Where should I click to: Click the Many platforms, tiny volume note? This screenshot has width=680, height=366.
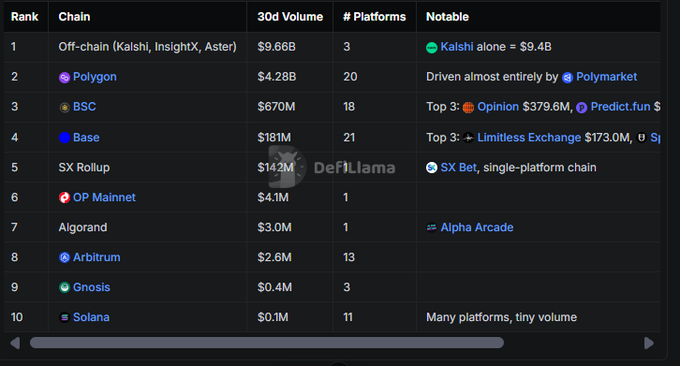(501, 317)
